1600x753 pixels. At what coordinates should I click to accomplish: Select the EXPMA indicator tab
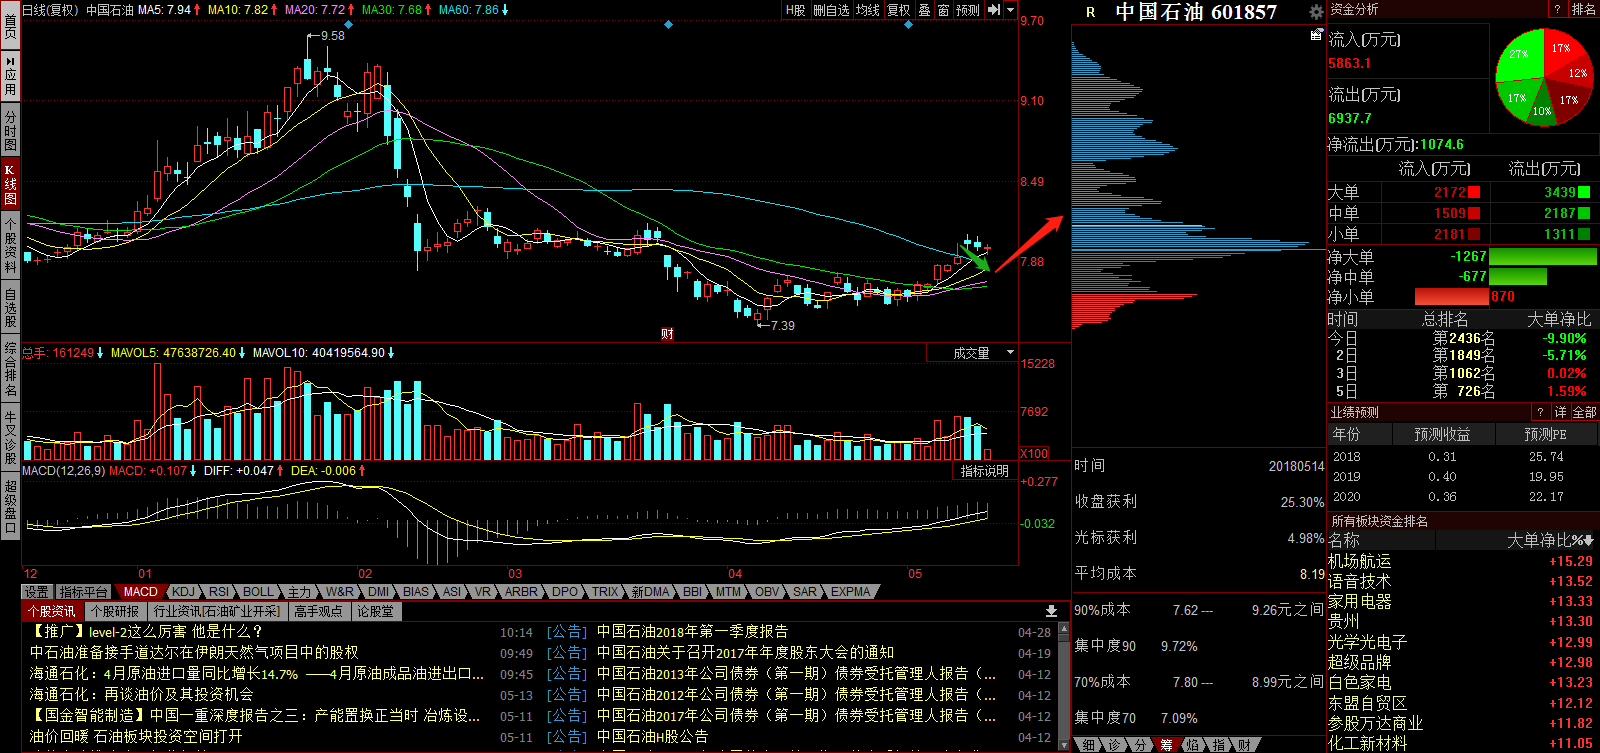coord(850,592)
